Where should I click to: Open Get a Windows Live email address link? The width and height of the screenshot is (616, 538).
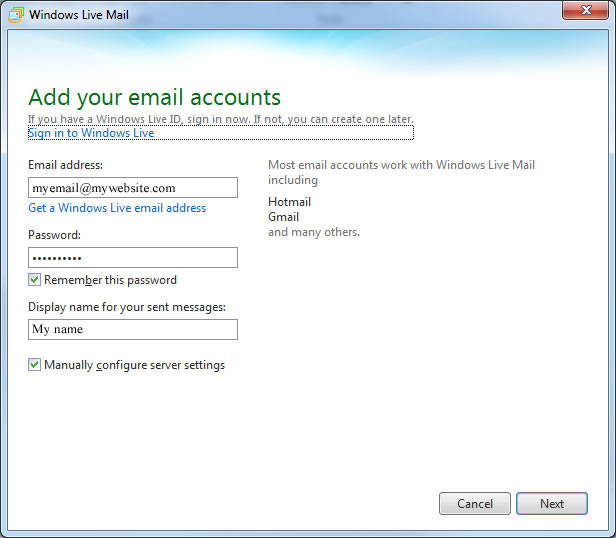point(117,208)
